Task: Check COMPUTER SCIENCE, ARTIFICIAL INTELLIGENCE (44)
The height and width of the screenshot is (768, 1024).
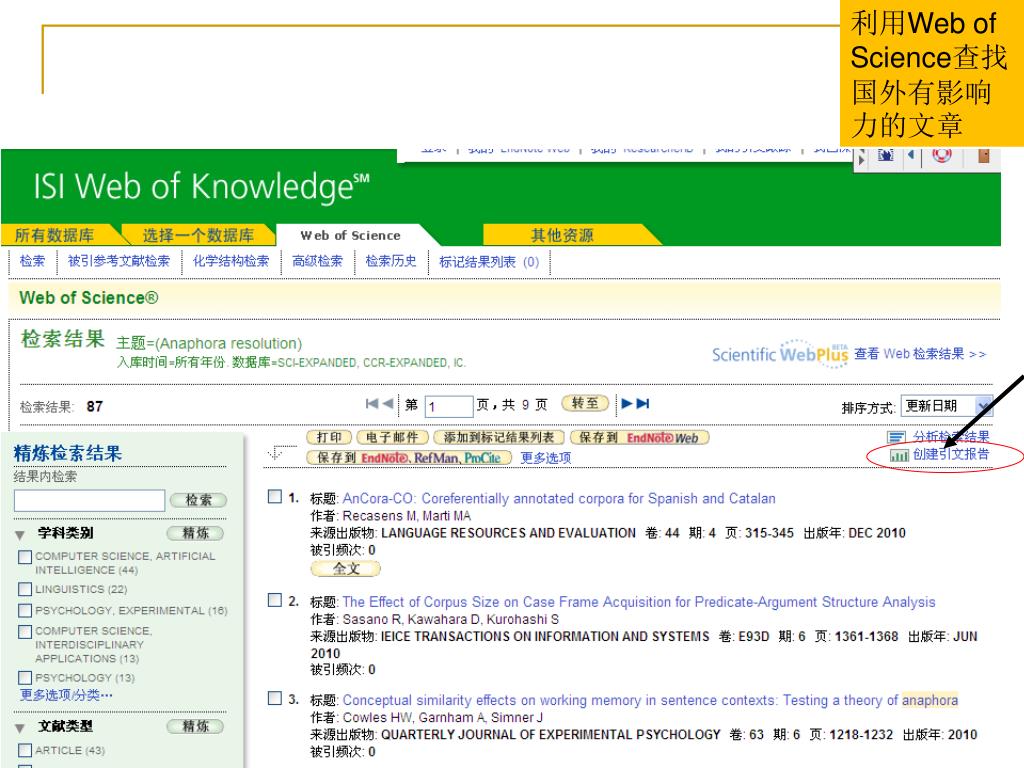Action: pos(25,557)
